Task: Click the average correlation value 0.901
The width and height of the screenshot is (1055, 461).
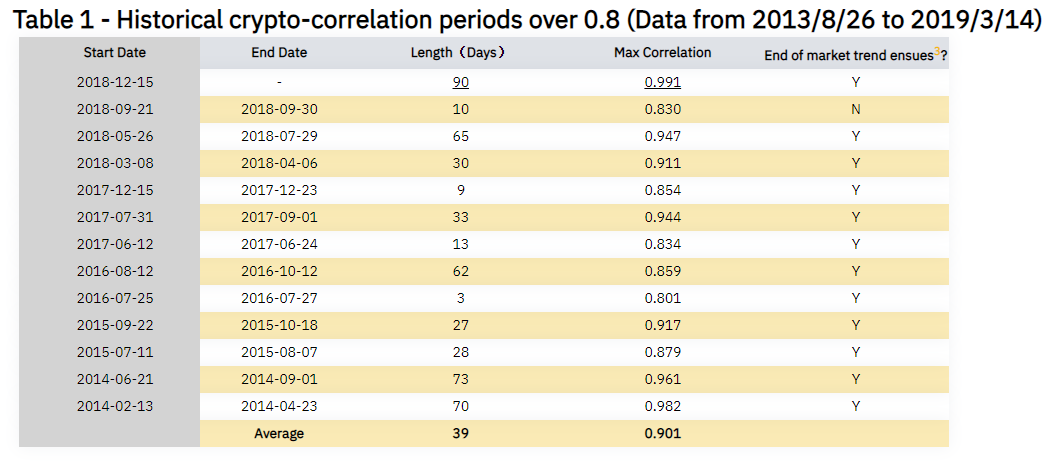Action: point(662,434)
